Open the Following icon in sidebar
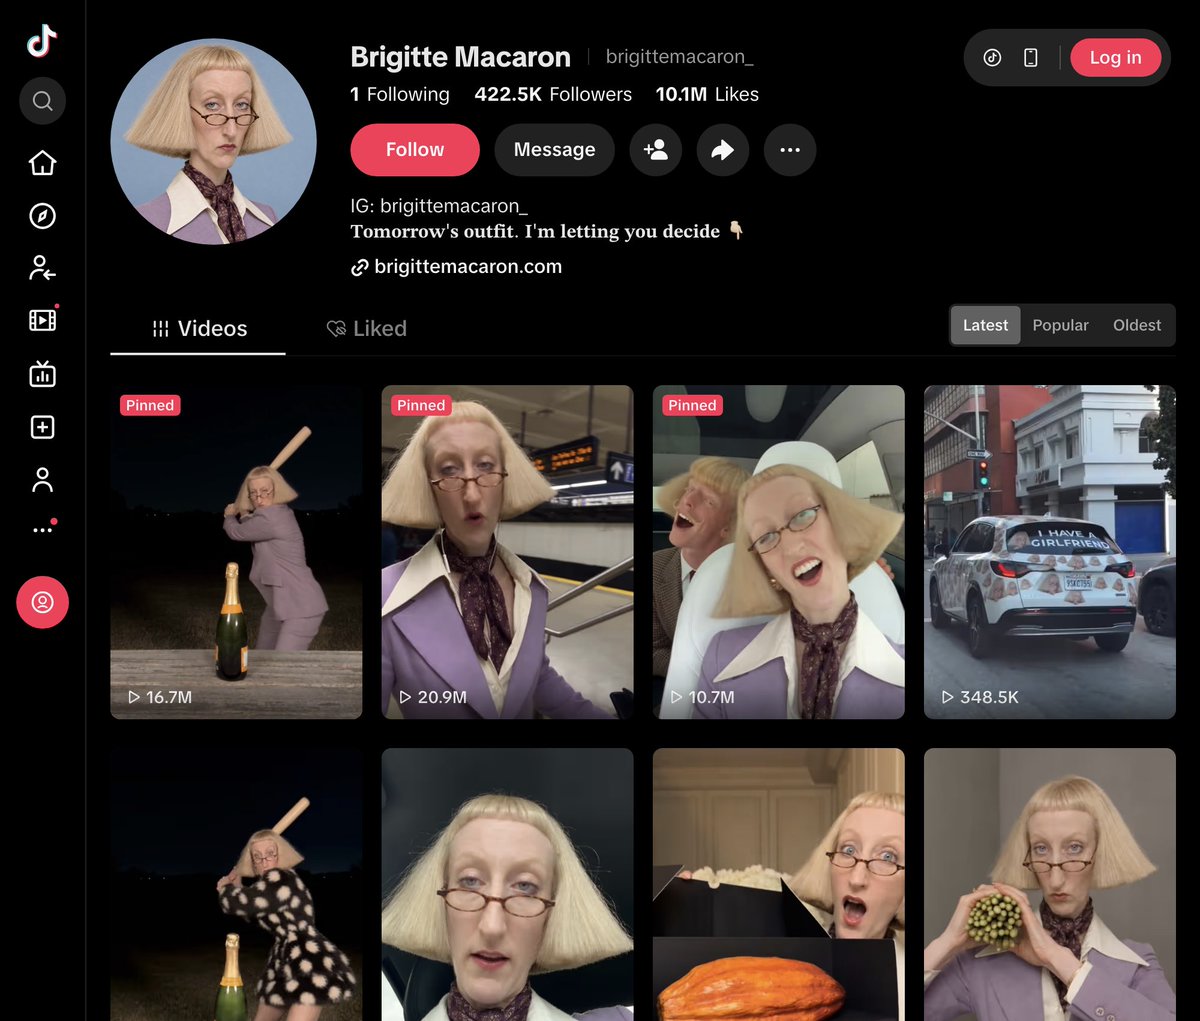The width and height of the screenshot is (1200, 1021). pyautogui.click(x=42, y=268)
